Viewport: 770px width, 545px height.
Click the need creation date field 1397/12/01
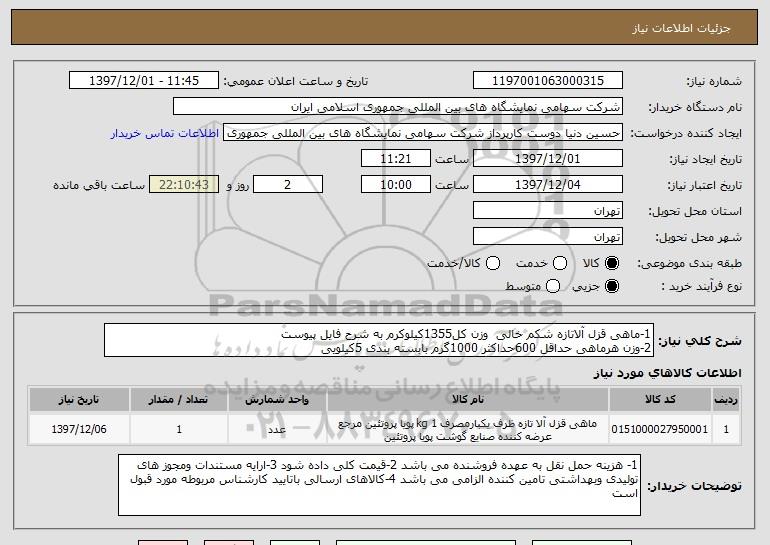pyautogui.click(x=548, y=159)
